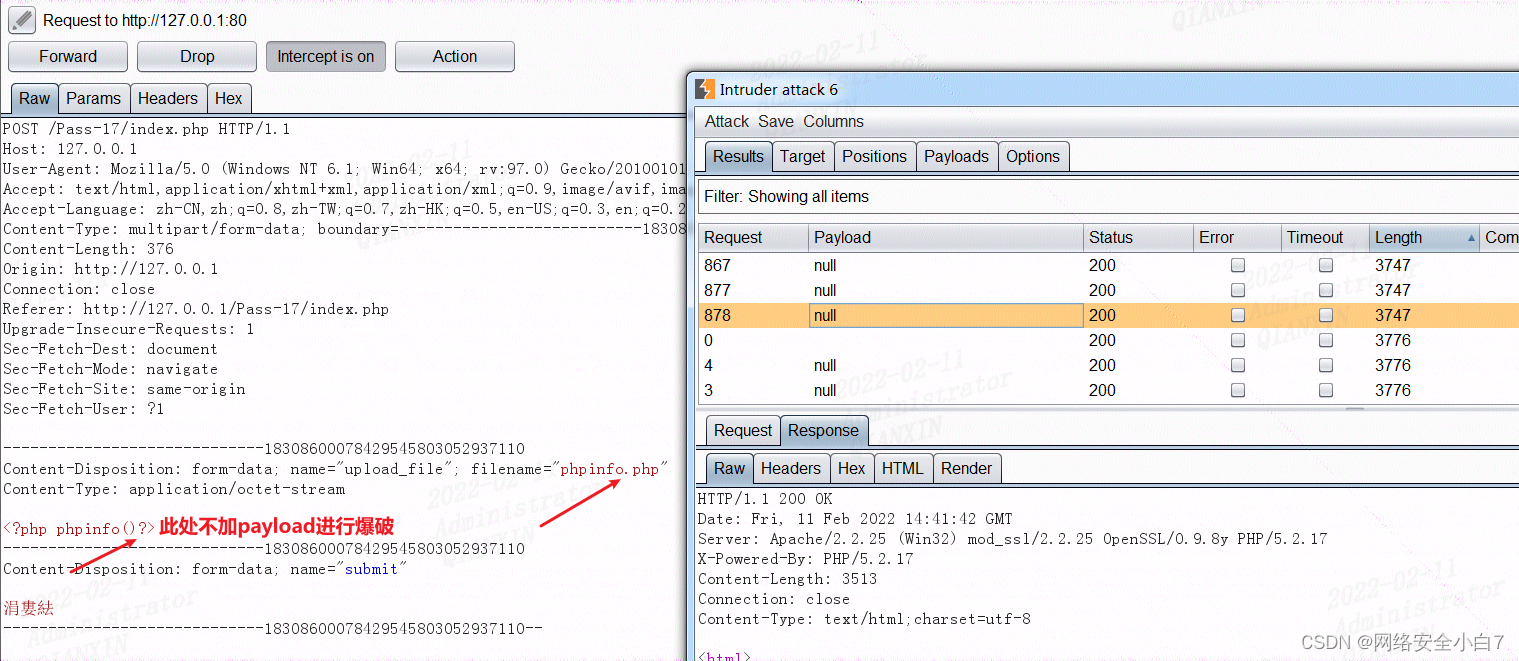Open the Columns menu in the Intruder window
Image resolution: width=1519 pixels, height=661 pixels.
833,121
